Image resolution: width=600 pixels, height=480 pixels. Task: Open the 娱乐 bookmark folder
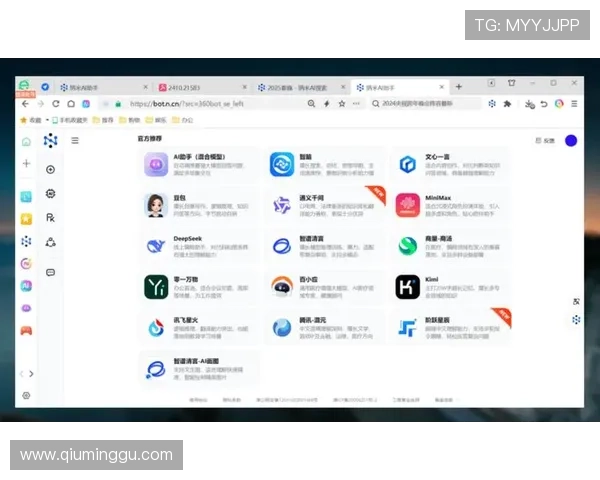click(x=156, y=120)
